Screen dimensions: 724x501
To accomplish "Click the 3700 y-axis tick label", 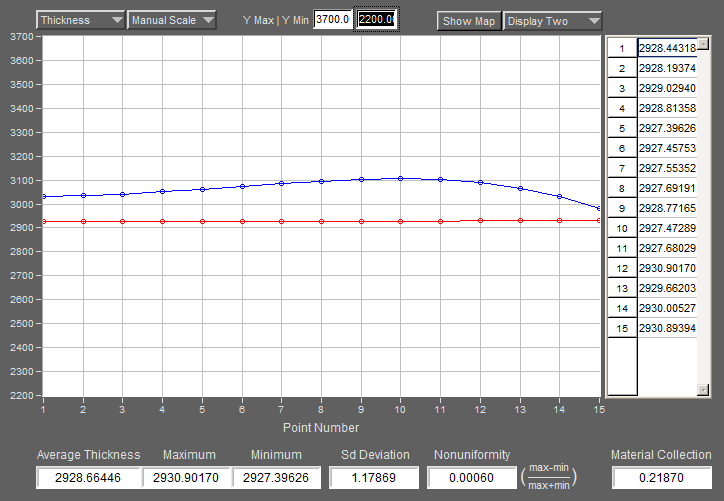I will coord(22,36).
